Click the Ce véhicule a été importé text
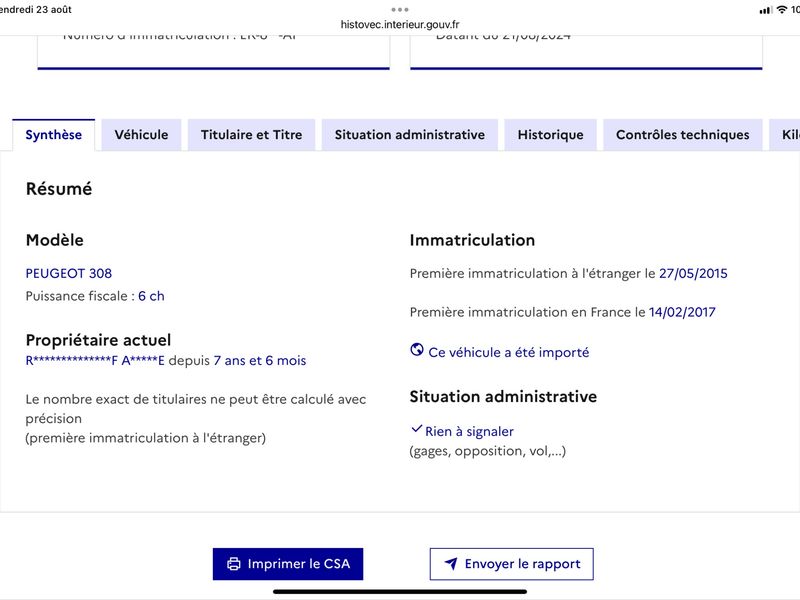This screenshot has width=800, height=600. pyautogui.click(x=509, y=353)
